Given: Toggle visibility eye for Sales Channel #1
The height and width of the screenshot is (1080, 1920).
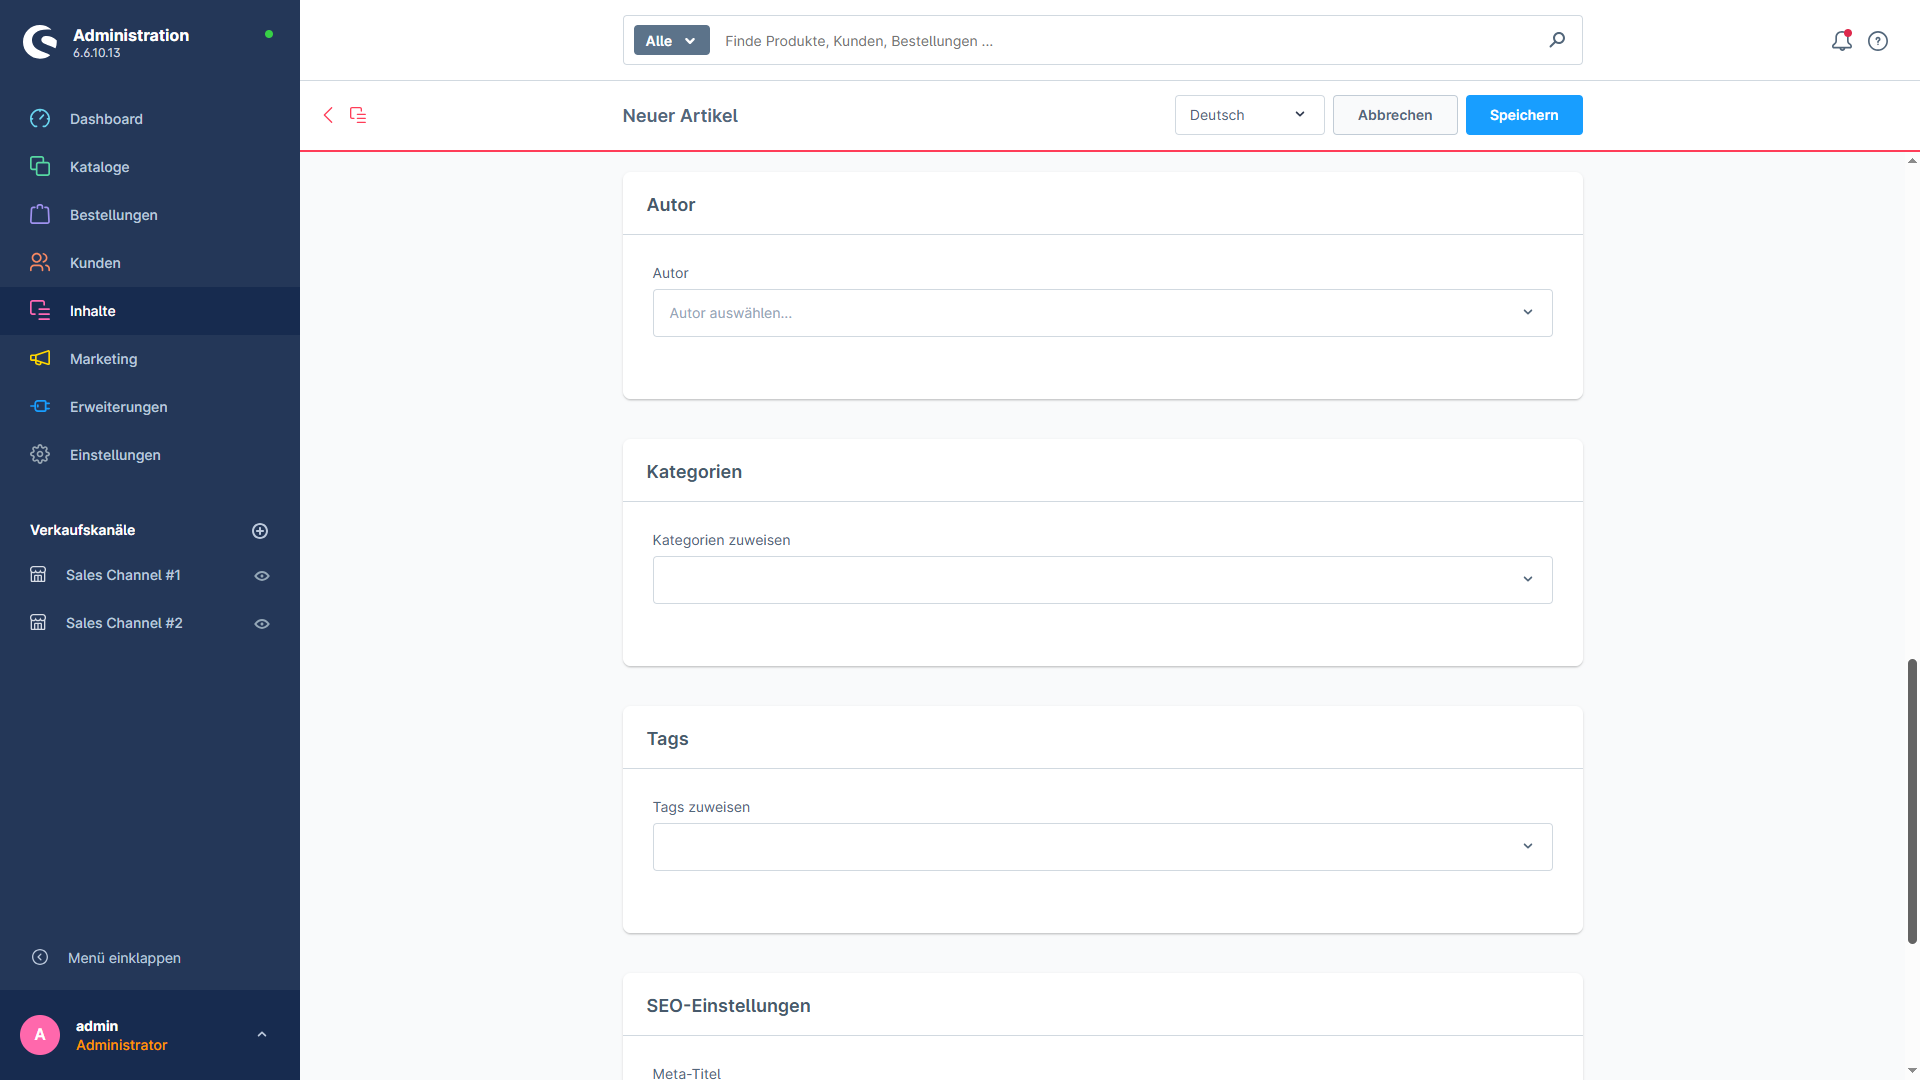Looking at the screenshot, I should (262, 576).
